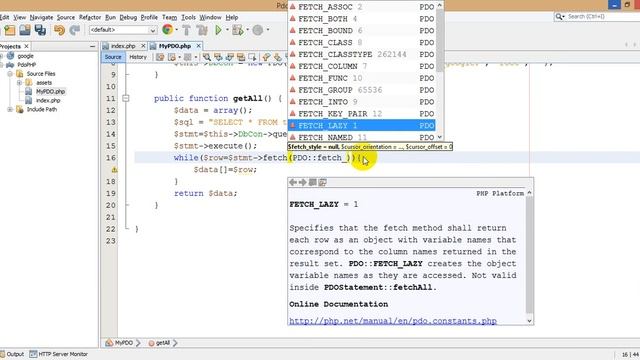Minimize the Projects panel
This screenshot has height=360, width=640.
coord(92,47)
